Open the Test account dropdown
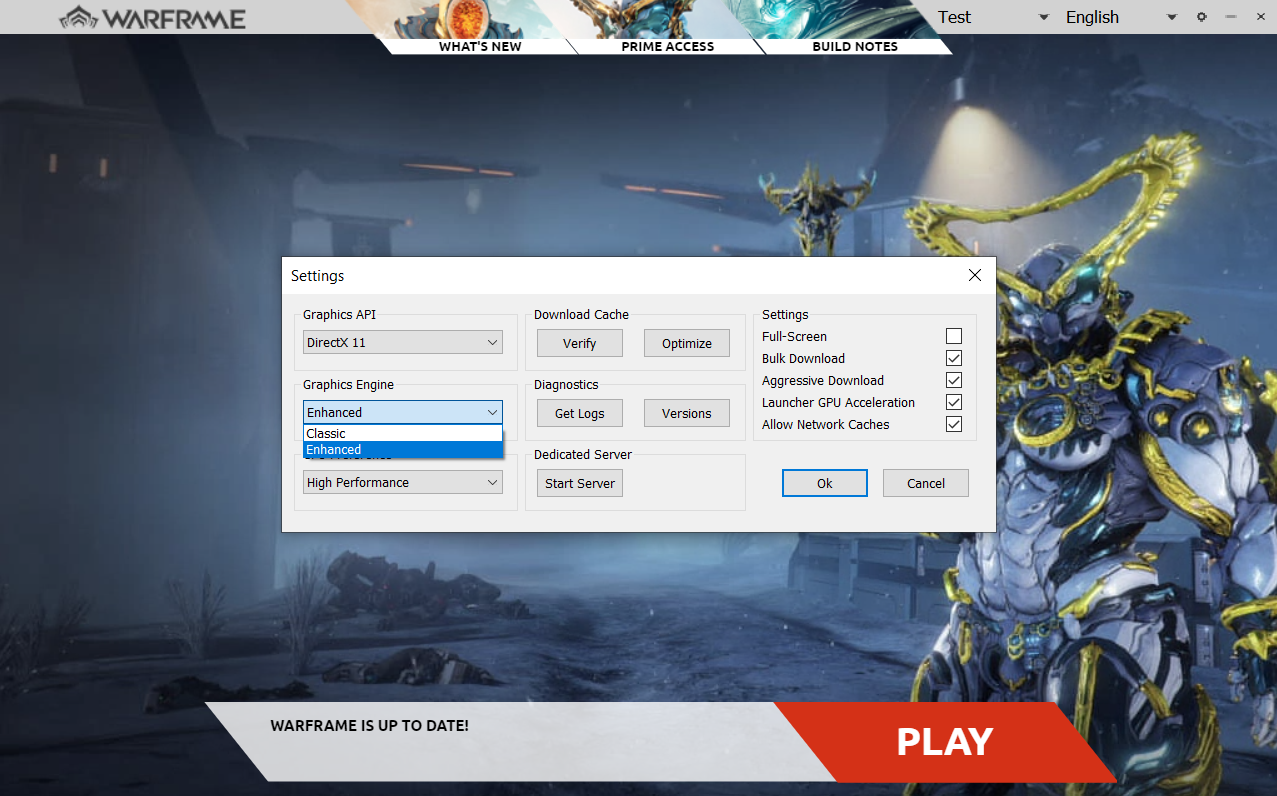 point(993,17)
